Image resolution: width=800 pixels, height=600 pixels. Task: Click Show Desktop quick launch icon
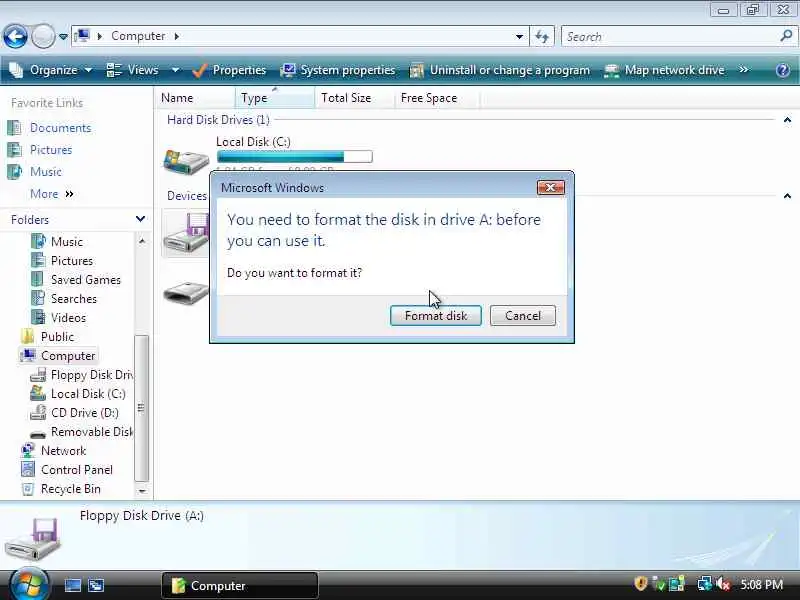pos(72,585)
